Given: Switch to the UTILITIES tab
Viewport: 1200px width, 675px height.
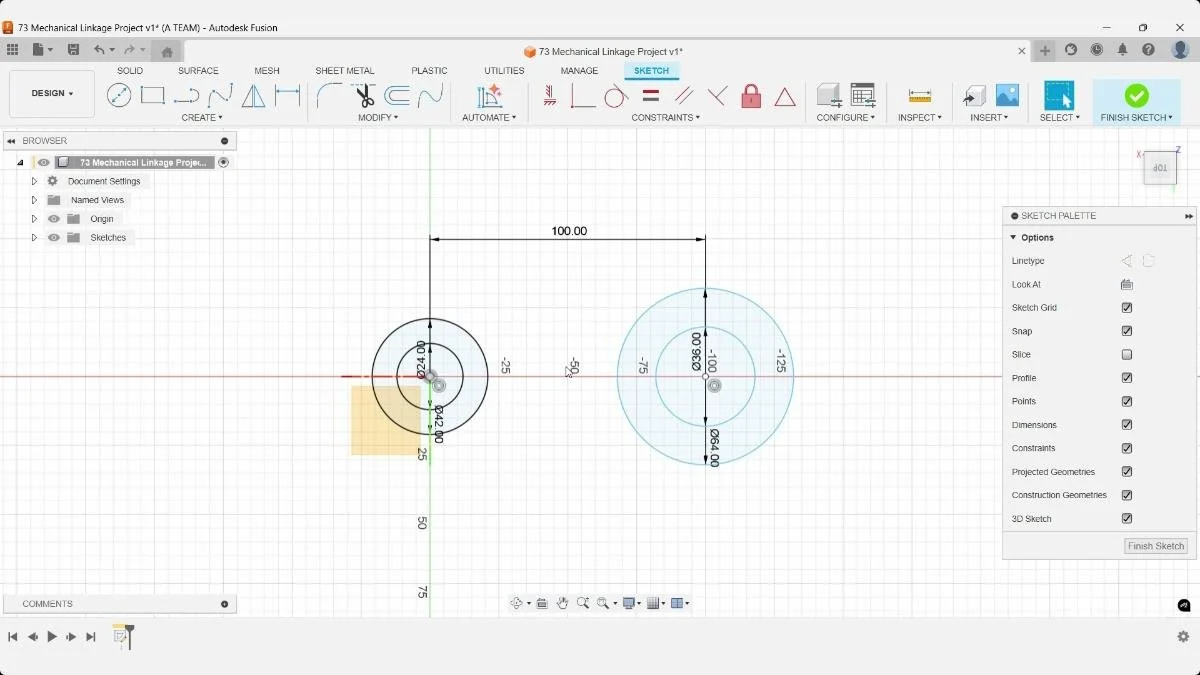Looking at the screenshot, I should click(504, 71).
